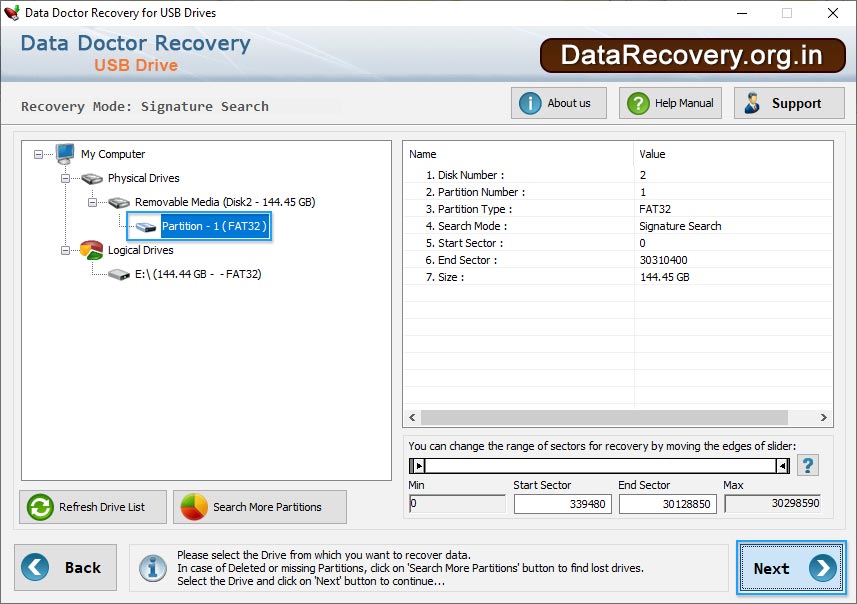
Task: Select Partition - 1 (FAT32) tree item
Action: (214, 226)
